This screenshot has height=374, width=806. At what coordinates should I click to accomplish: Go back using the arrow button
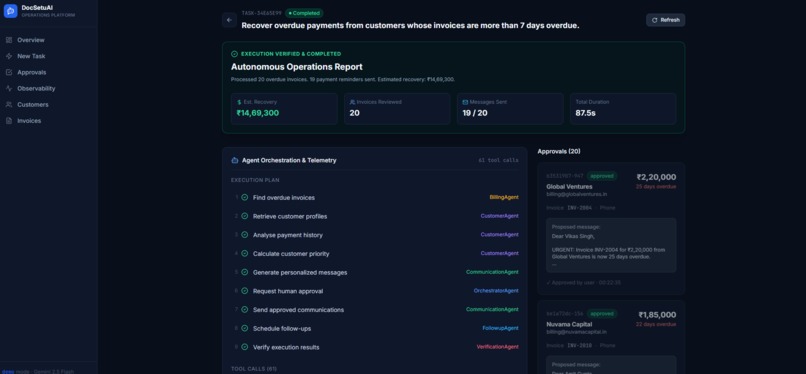pyautogui.click(x=229, y=20)
